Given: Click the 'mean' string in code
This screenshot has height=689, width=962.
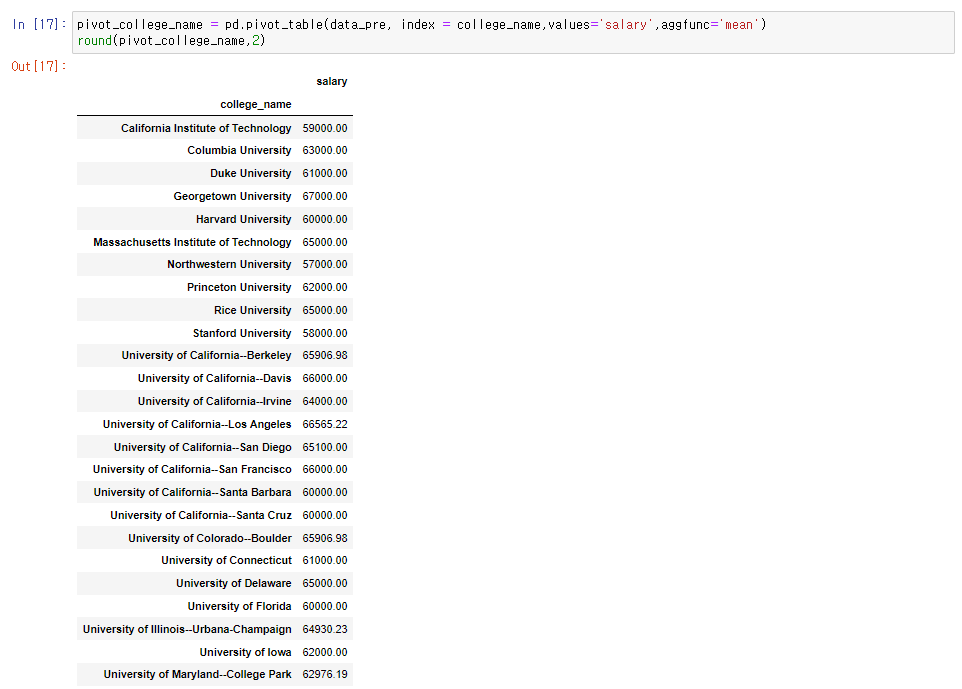Looking at the screenshot, I should point(739,25).
